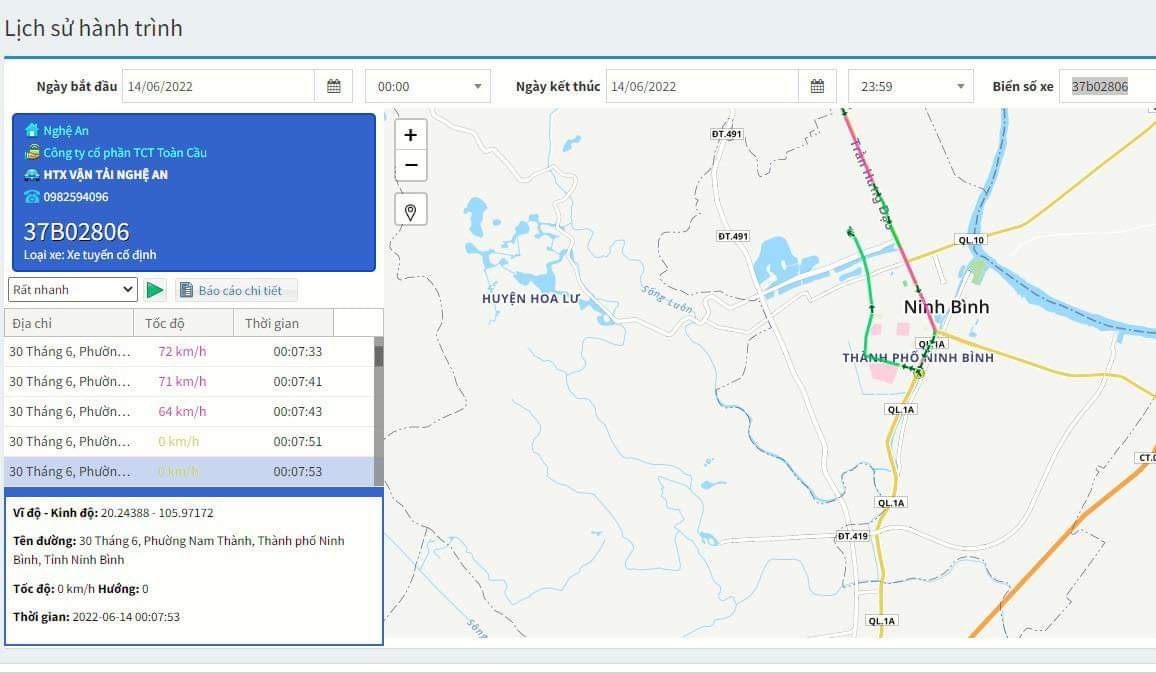Edit the start date field 14/06/2022
The image size is (1156, 673).
pyautogui.click(x=218, y=86)
